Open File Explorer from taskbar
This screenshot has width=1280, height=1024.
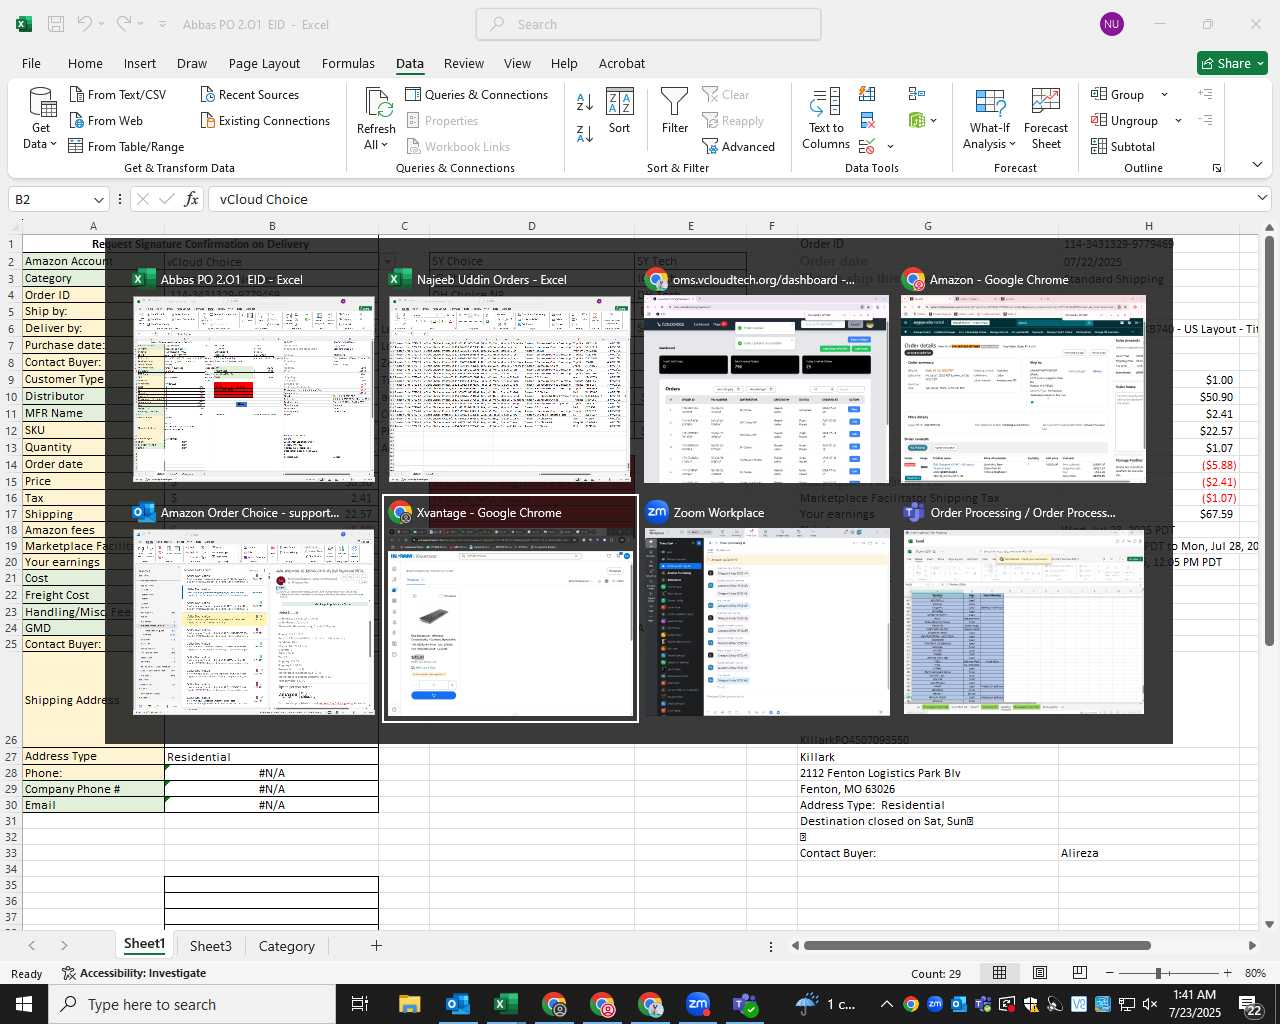[409, 1004]
